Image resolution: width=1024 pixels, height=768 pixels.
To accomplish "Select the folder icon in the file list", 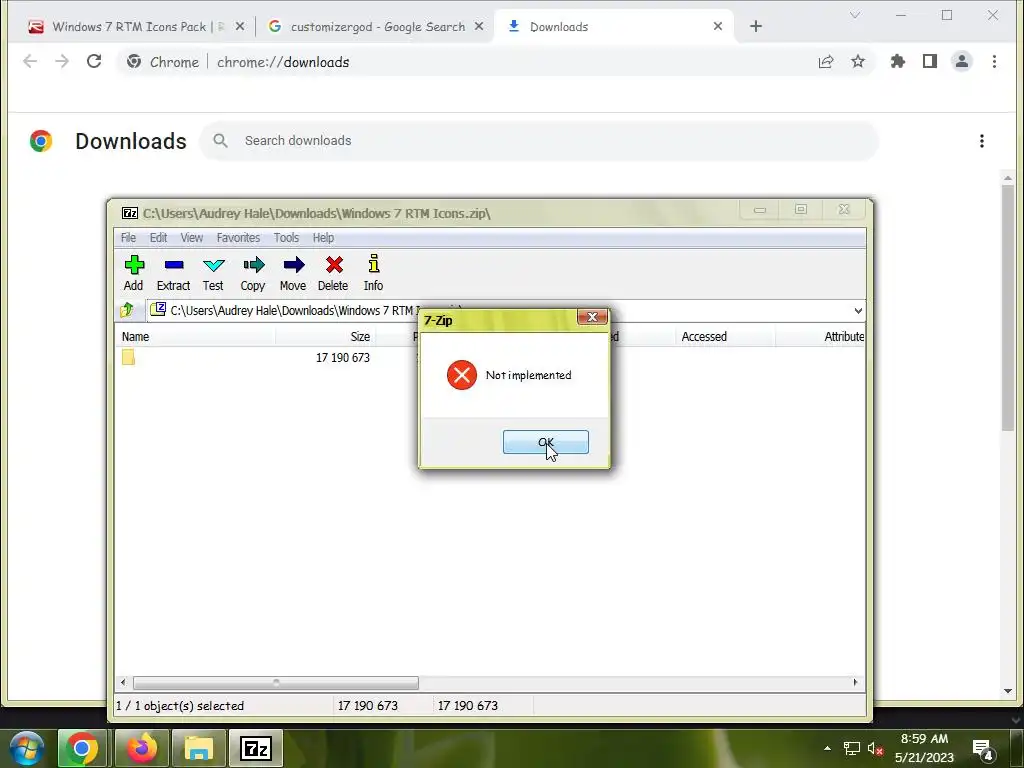I will [128, 357].
